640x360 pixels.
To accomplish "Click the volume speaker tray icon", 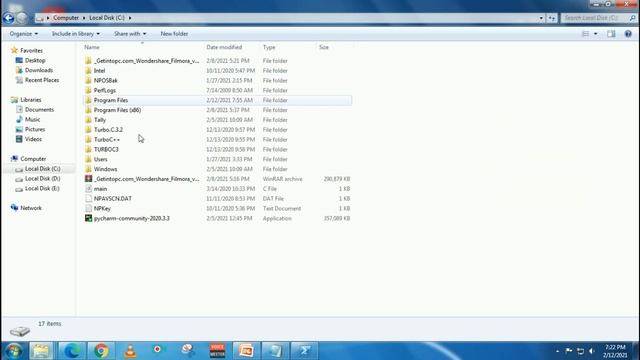I will click(592, 351).
